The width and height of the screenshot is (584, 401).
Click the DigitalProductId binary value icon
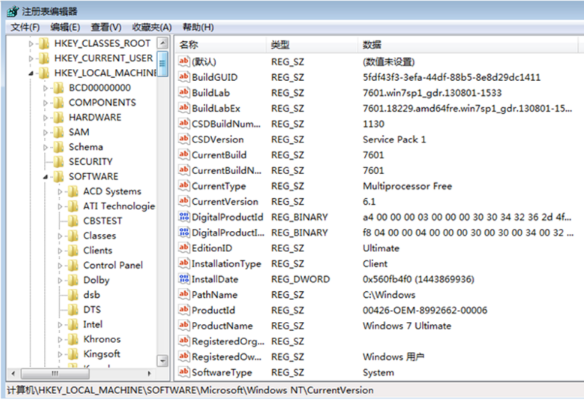click(x=184, y=217)
